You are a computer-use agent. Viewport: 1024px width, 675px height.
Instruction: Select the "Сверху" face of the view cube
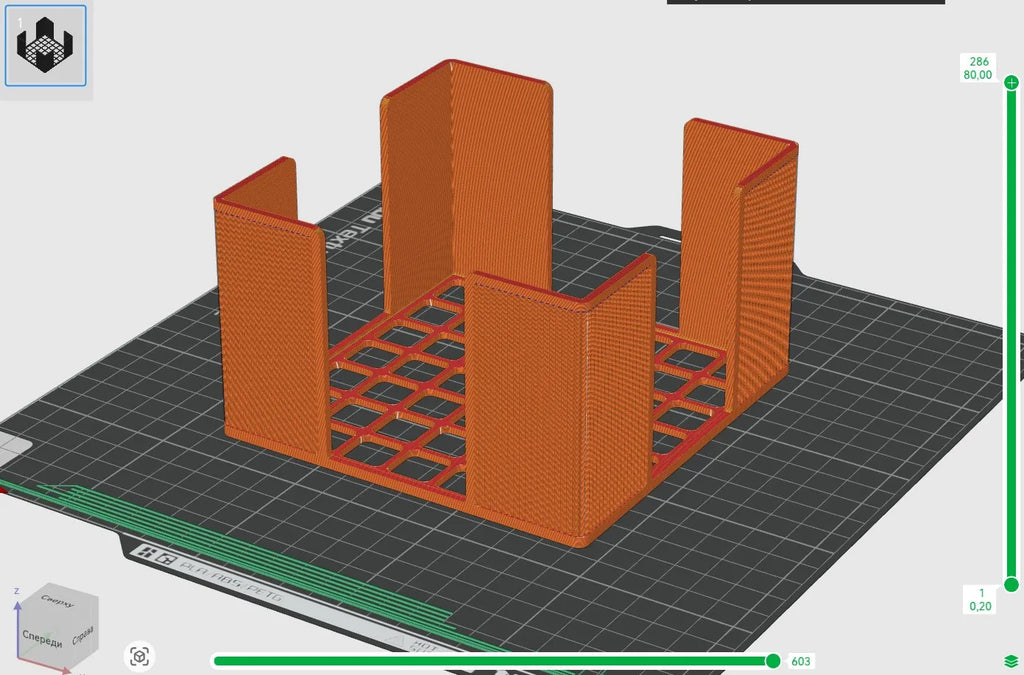(57, 601)
